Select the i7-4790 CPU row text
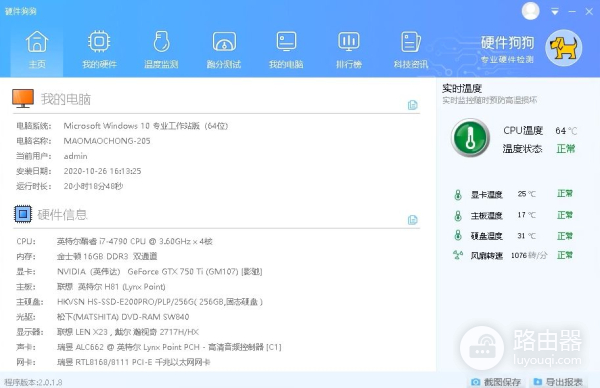 (134, 241)
